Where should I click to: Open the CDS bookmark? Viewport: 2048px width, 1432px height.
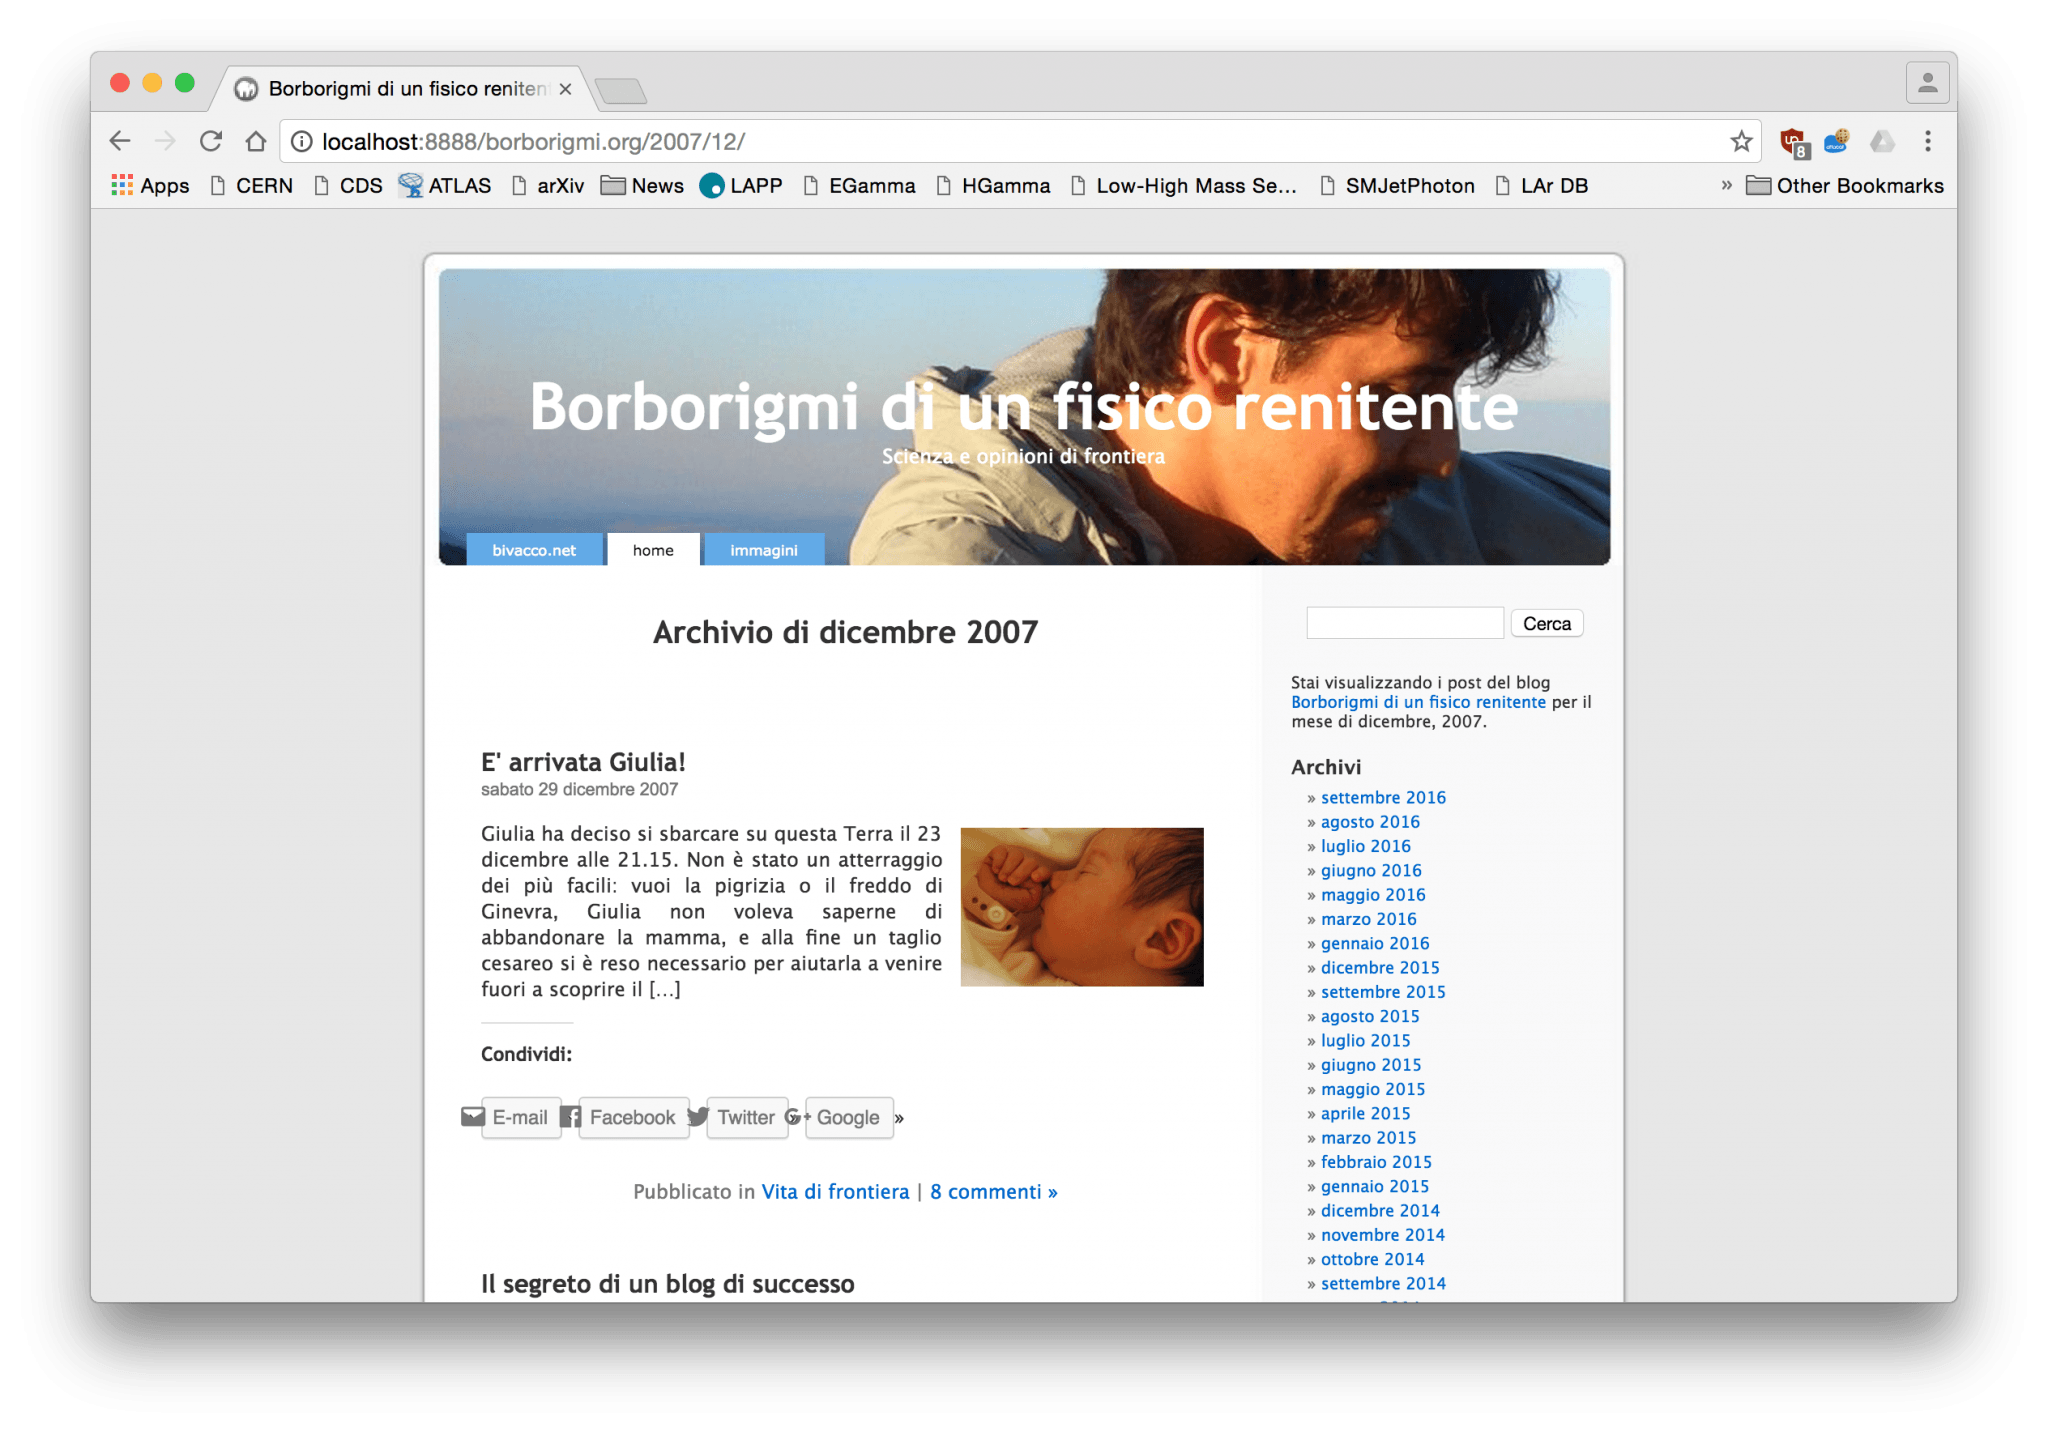(x=348, y=185)
